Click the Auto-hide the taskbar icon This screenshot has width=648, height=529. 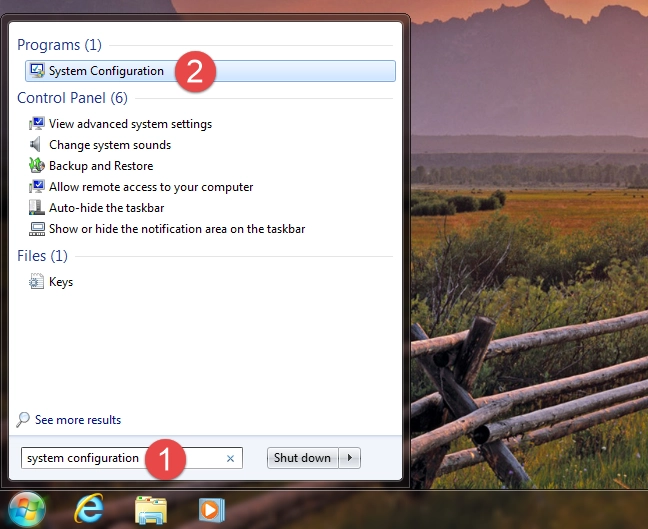[37, 207]
